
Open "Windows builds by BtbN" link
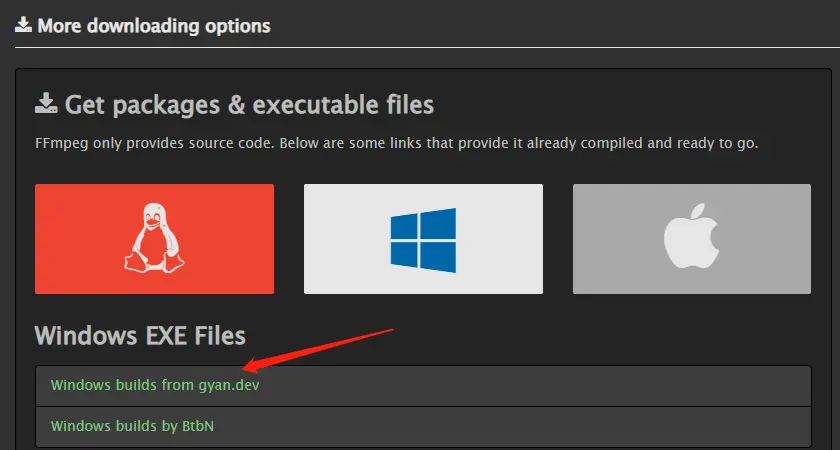coord(133,426)
